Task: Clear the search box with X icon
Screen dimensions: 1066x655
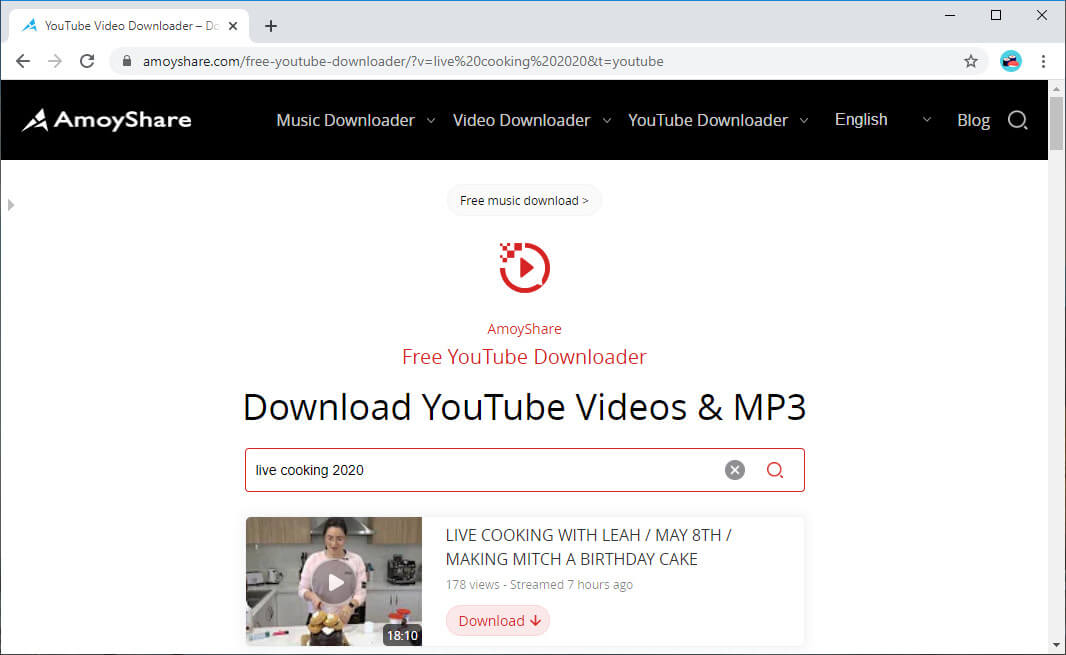Action: [x=734, y=470]
